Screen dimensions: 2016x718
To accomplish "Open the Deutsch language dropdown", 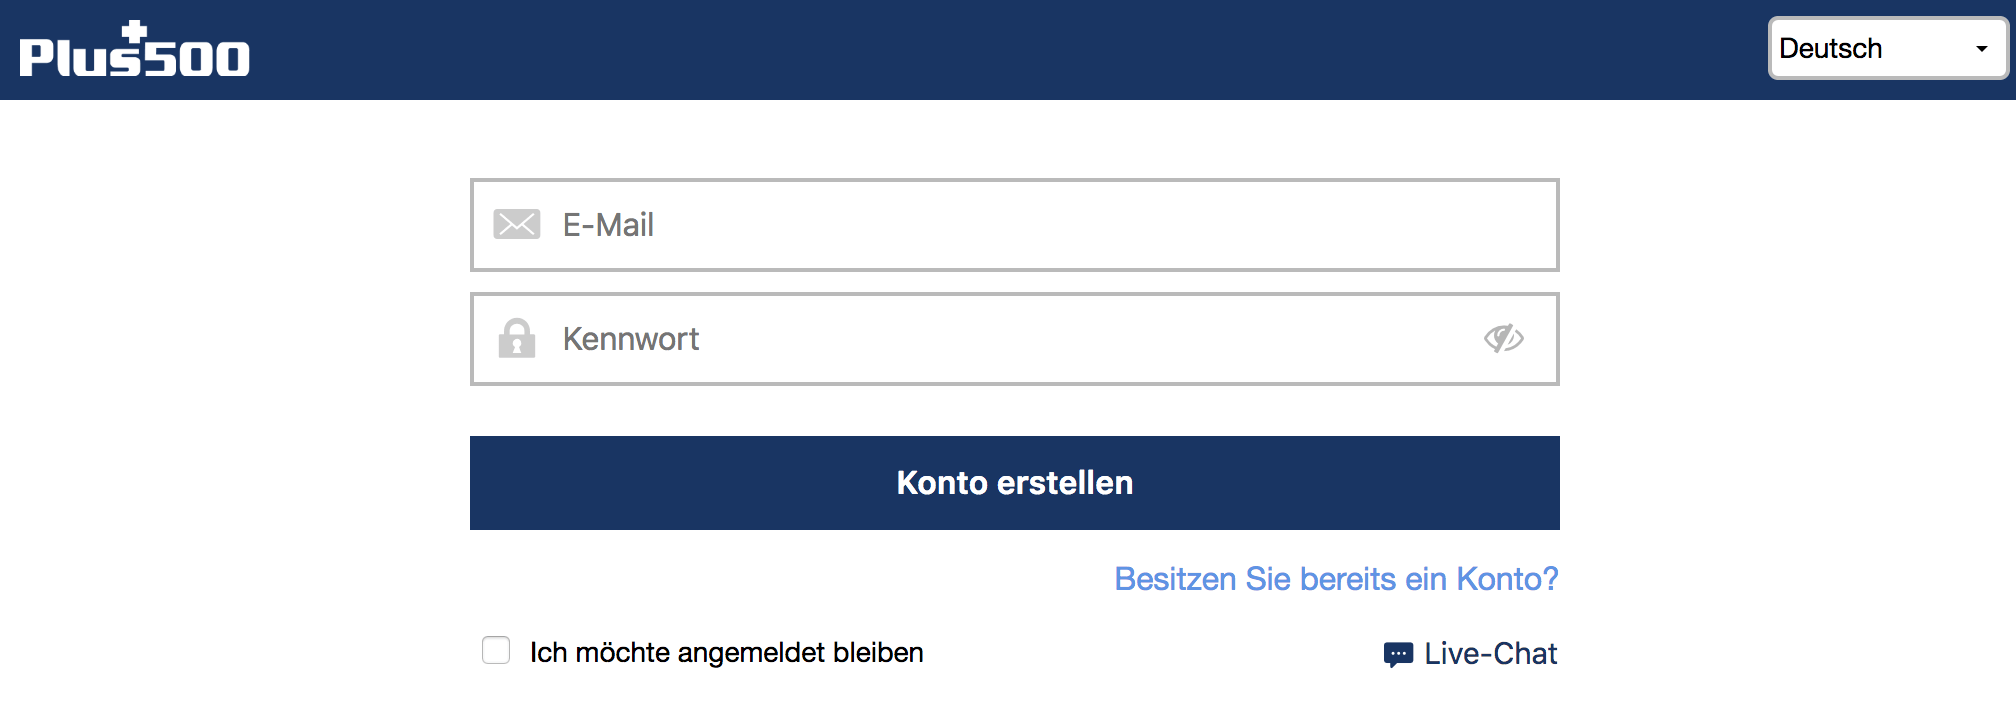I will click(x=1888, y=48).
